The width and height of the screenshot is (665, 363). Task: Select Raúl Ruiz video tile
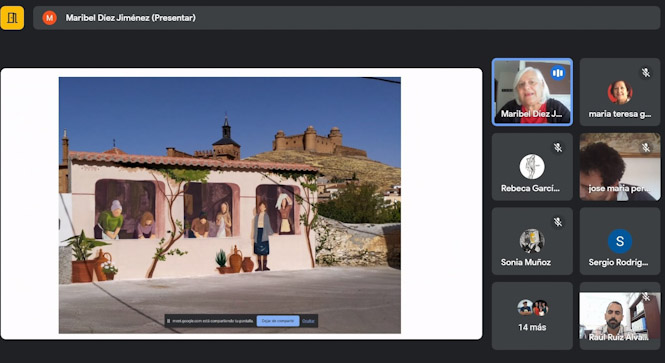click(x=620, y=316)
